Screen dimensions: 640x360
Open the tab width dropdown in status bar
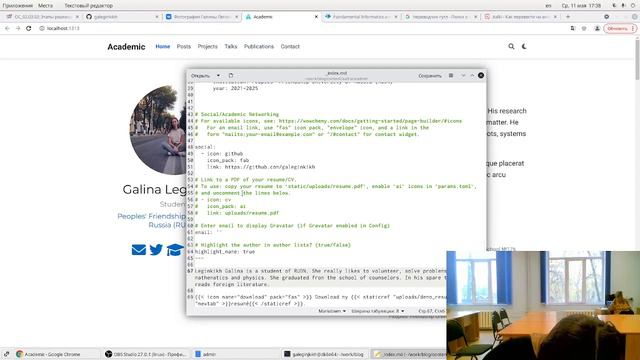coord(378,311)
